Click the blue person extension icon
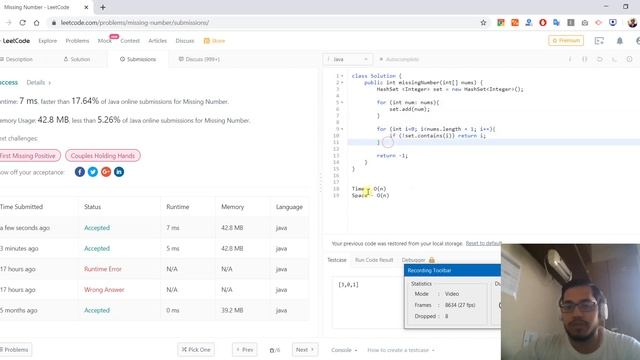The image size is (640, 360). coord(529,23)
